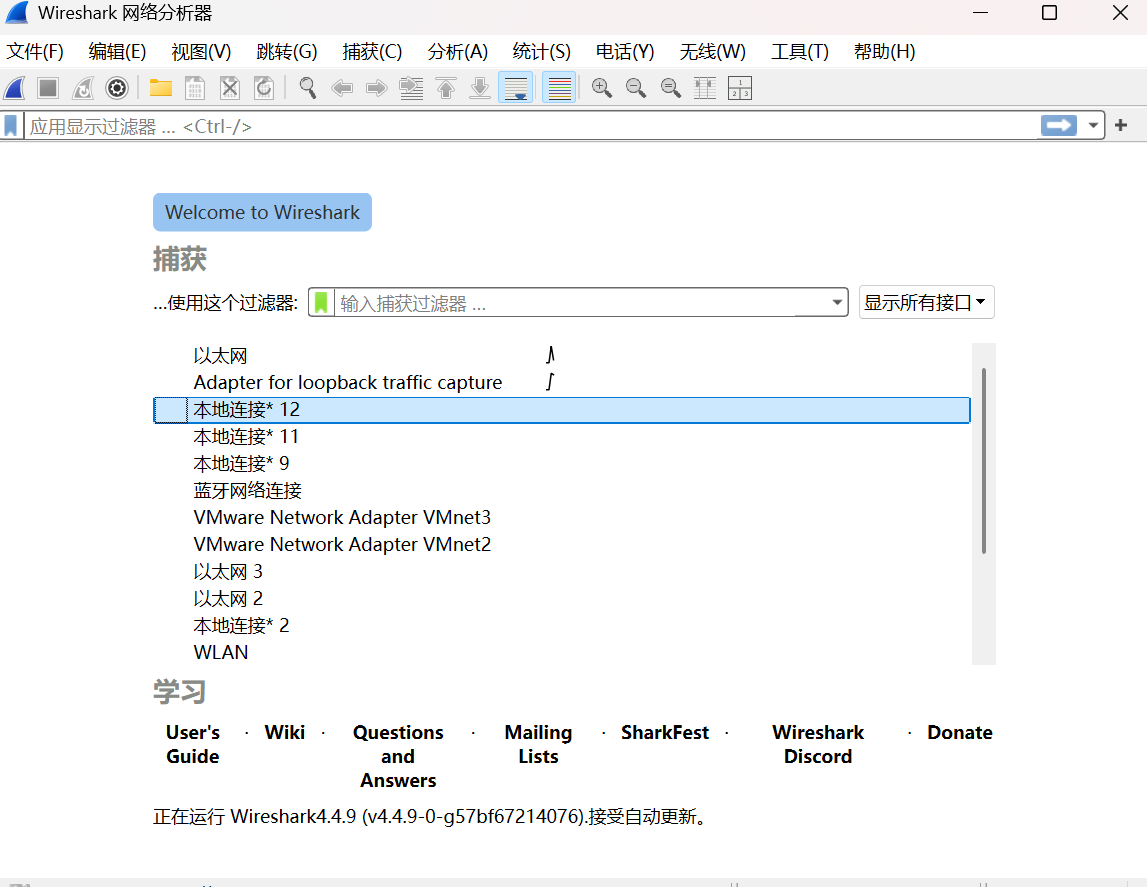Screen dimensions: 1147x887
Task: Open the 文件(F) menu
Action: [35, 52]
